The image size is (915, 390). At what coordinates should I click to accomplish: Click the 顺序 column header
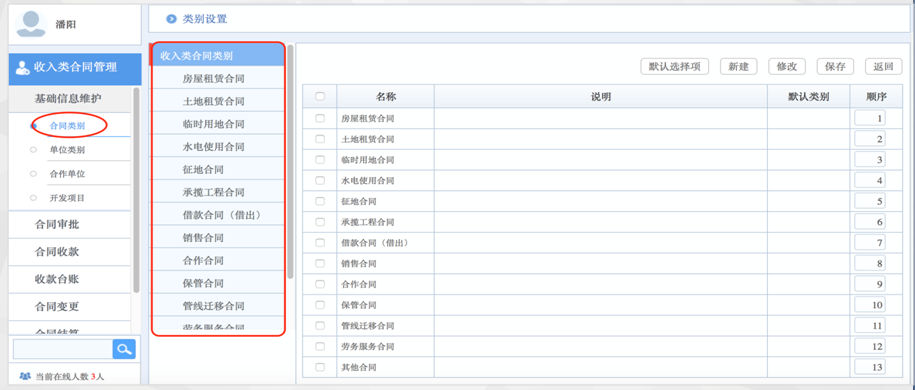876,96
